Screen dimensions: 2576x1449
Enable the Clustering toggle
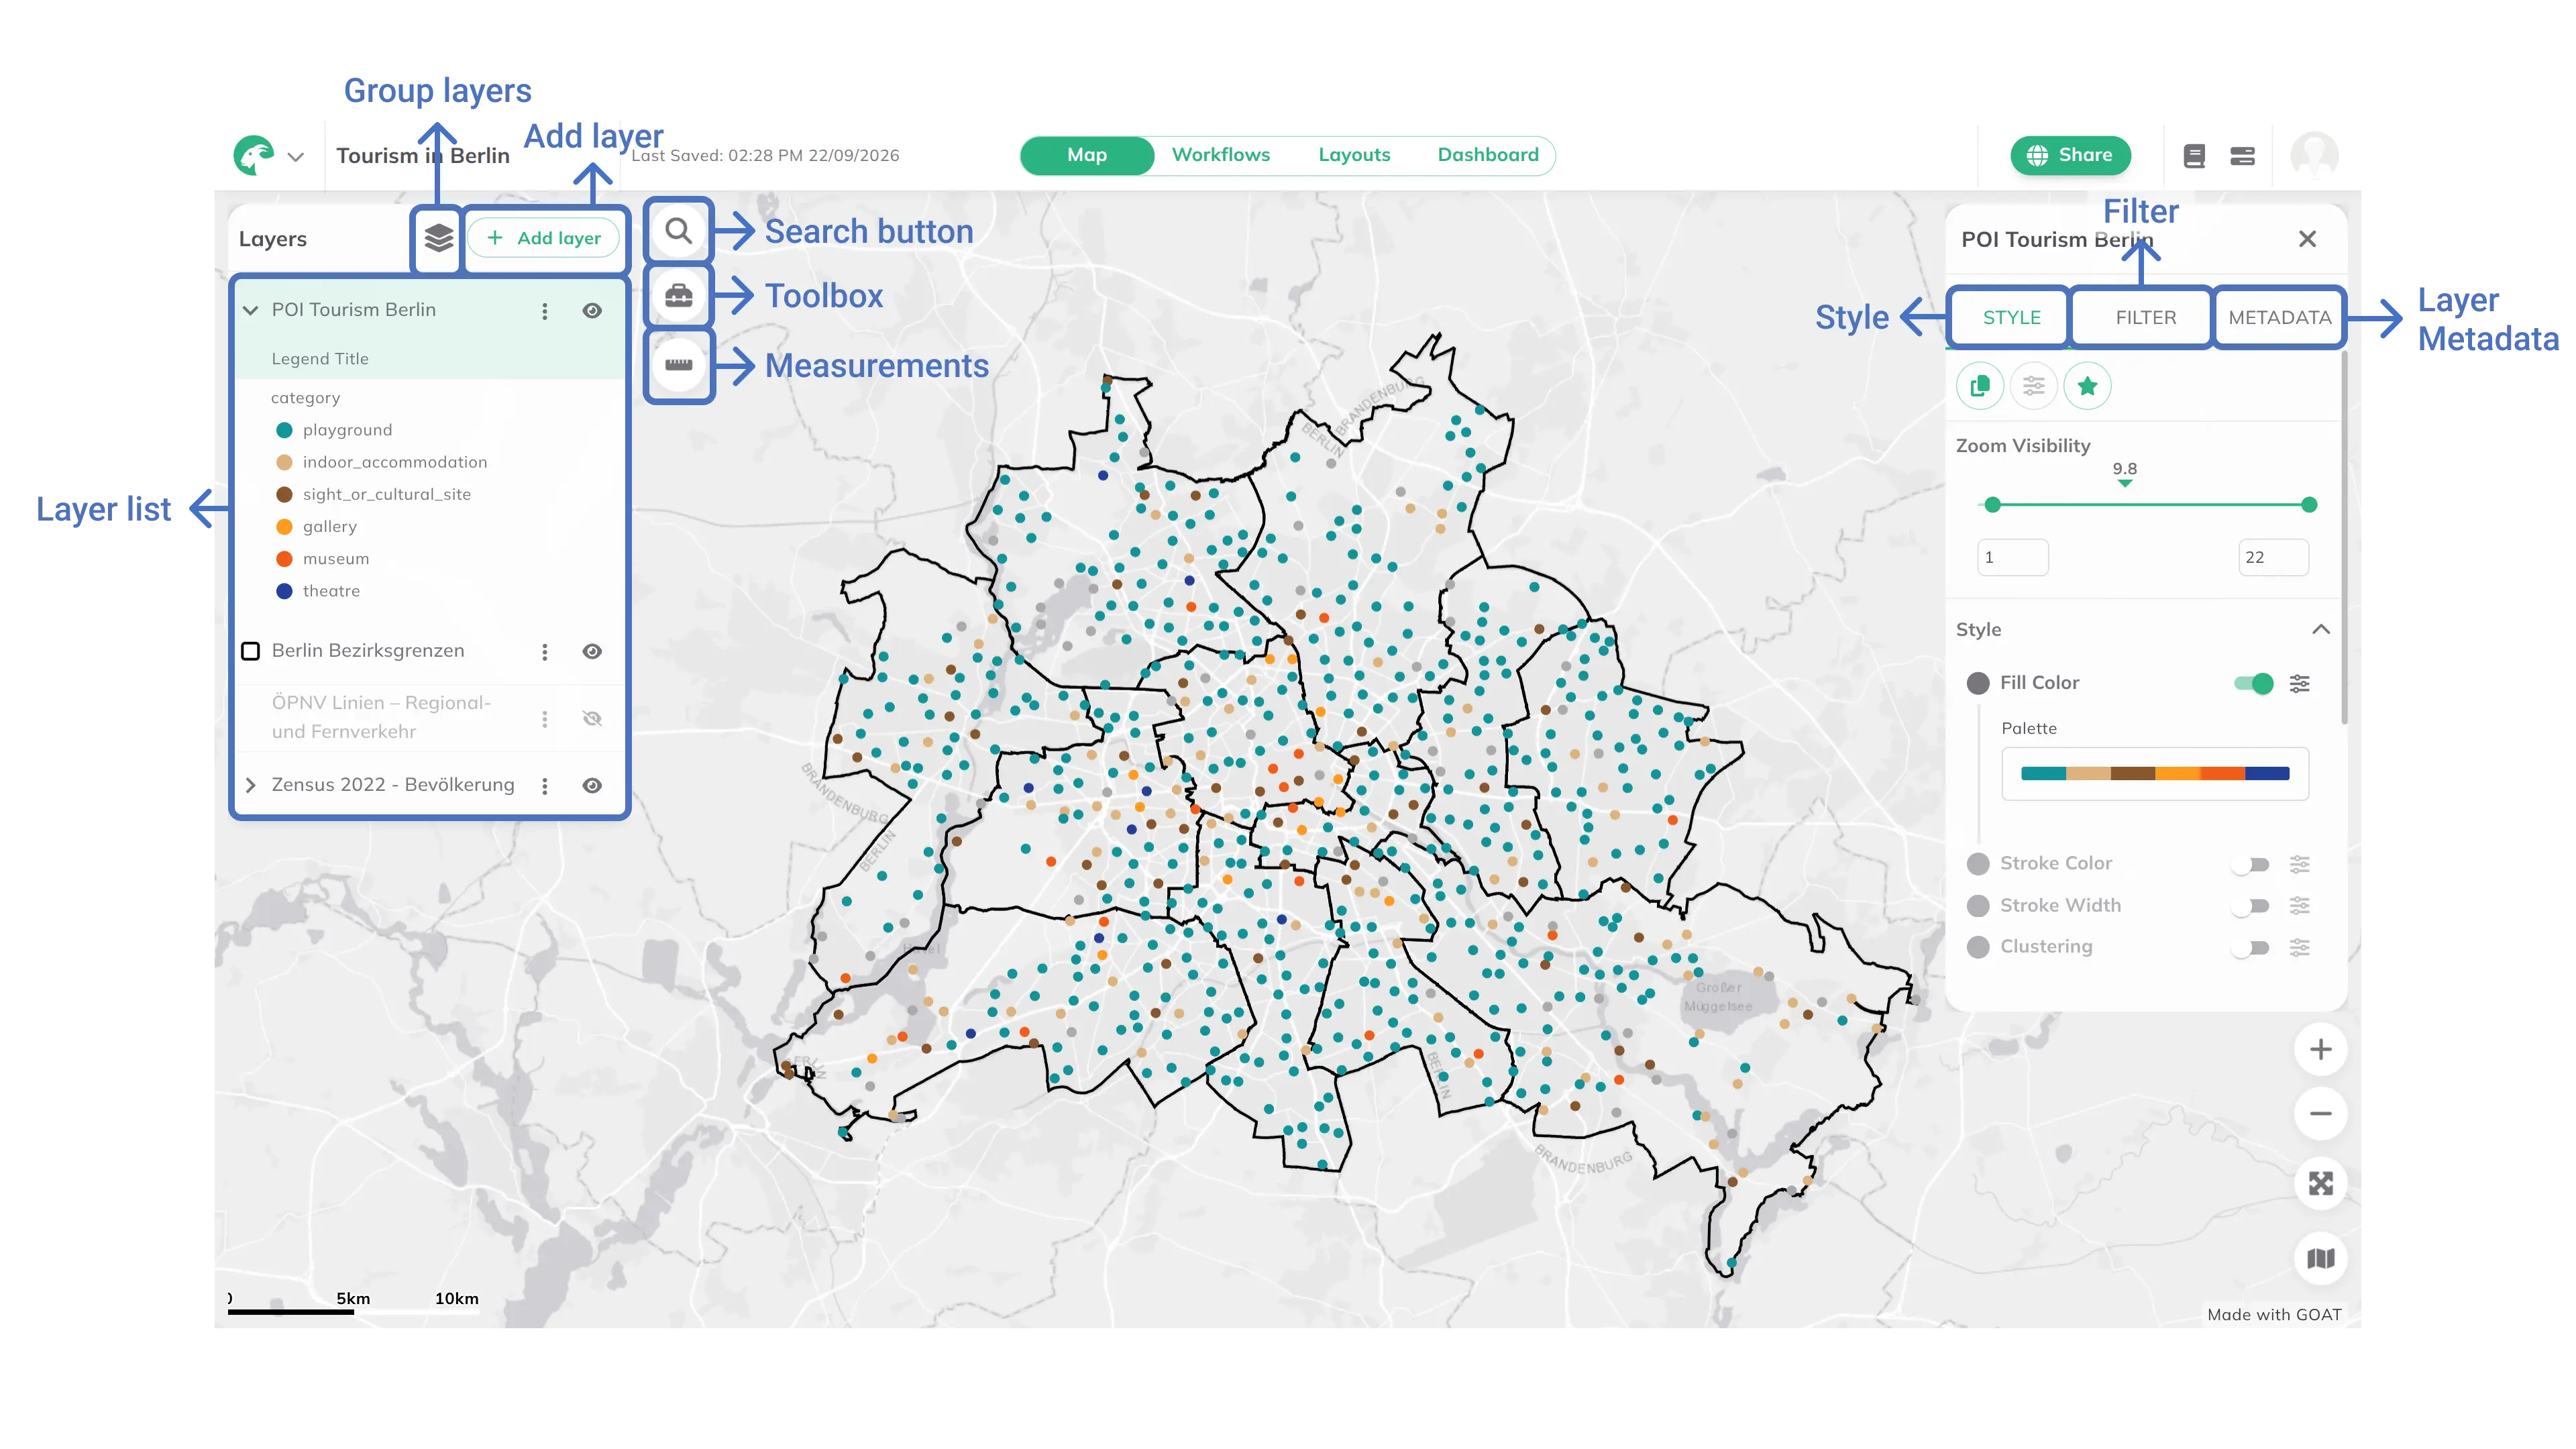tap(2251, 948)
